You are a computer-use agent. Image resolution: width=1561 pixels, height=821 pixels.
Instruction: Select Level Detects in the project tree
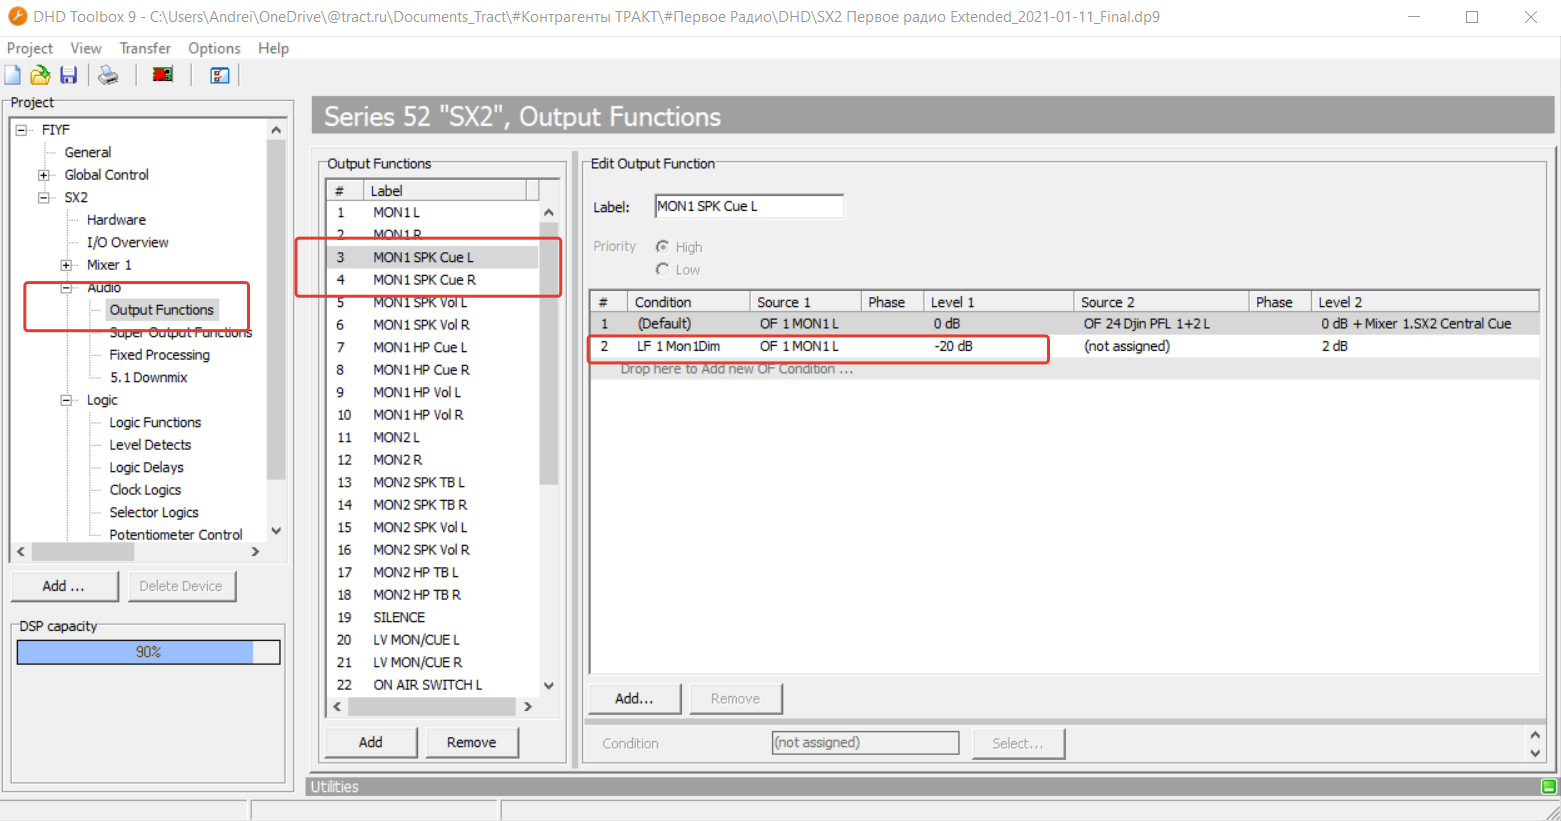point(150,445)
